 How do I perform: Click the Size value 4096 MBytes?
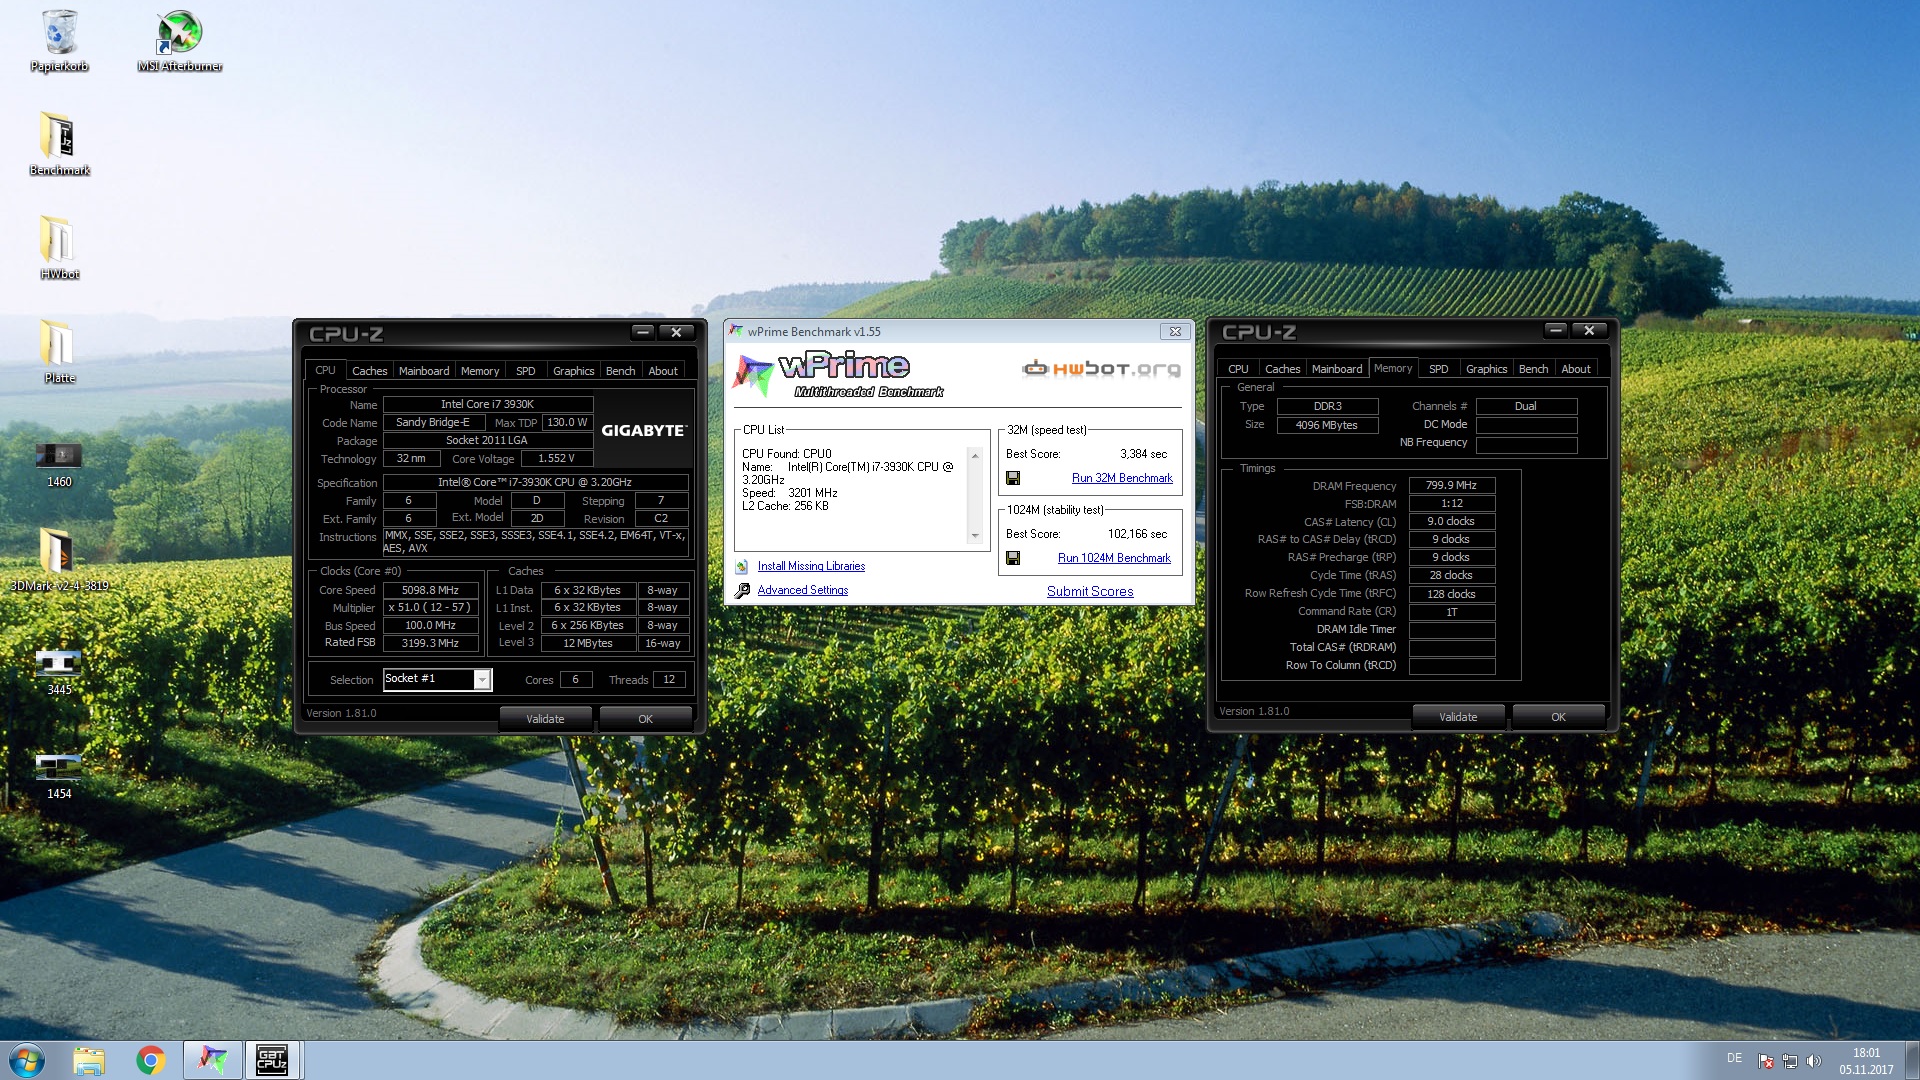tap(1327, 425)
